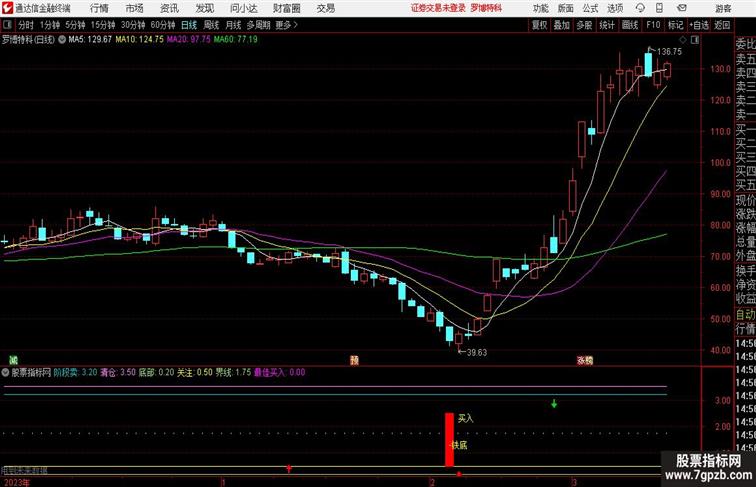Click the customer service headset icon
756x487 pixels.
(x=640, y=8)
